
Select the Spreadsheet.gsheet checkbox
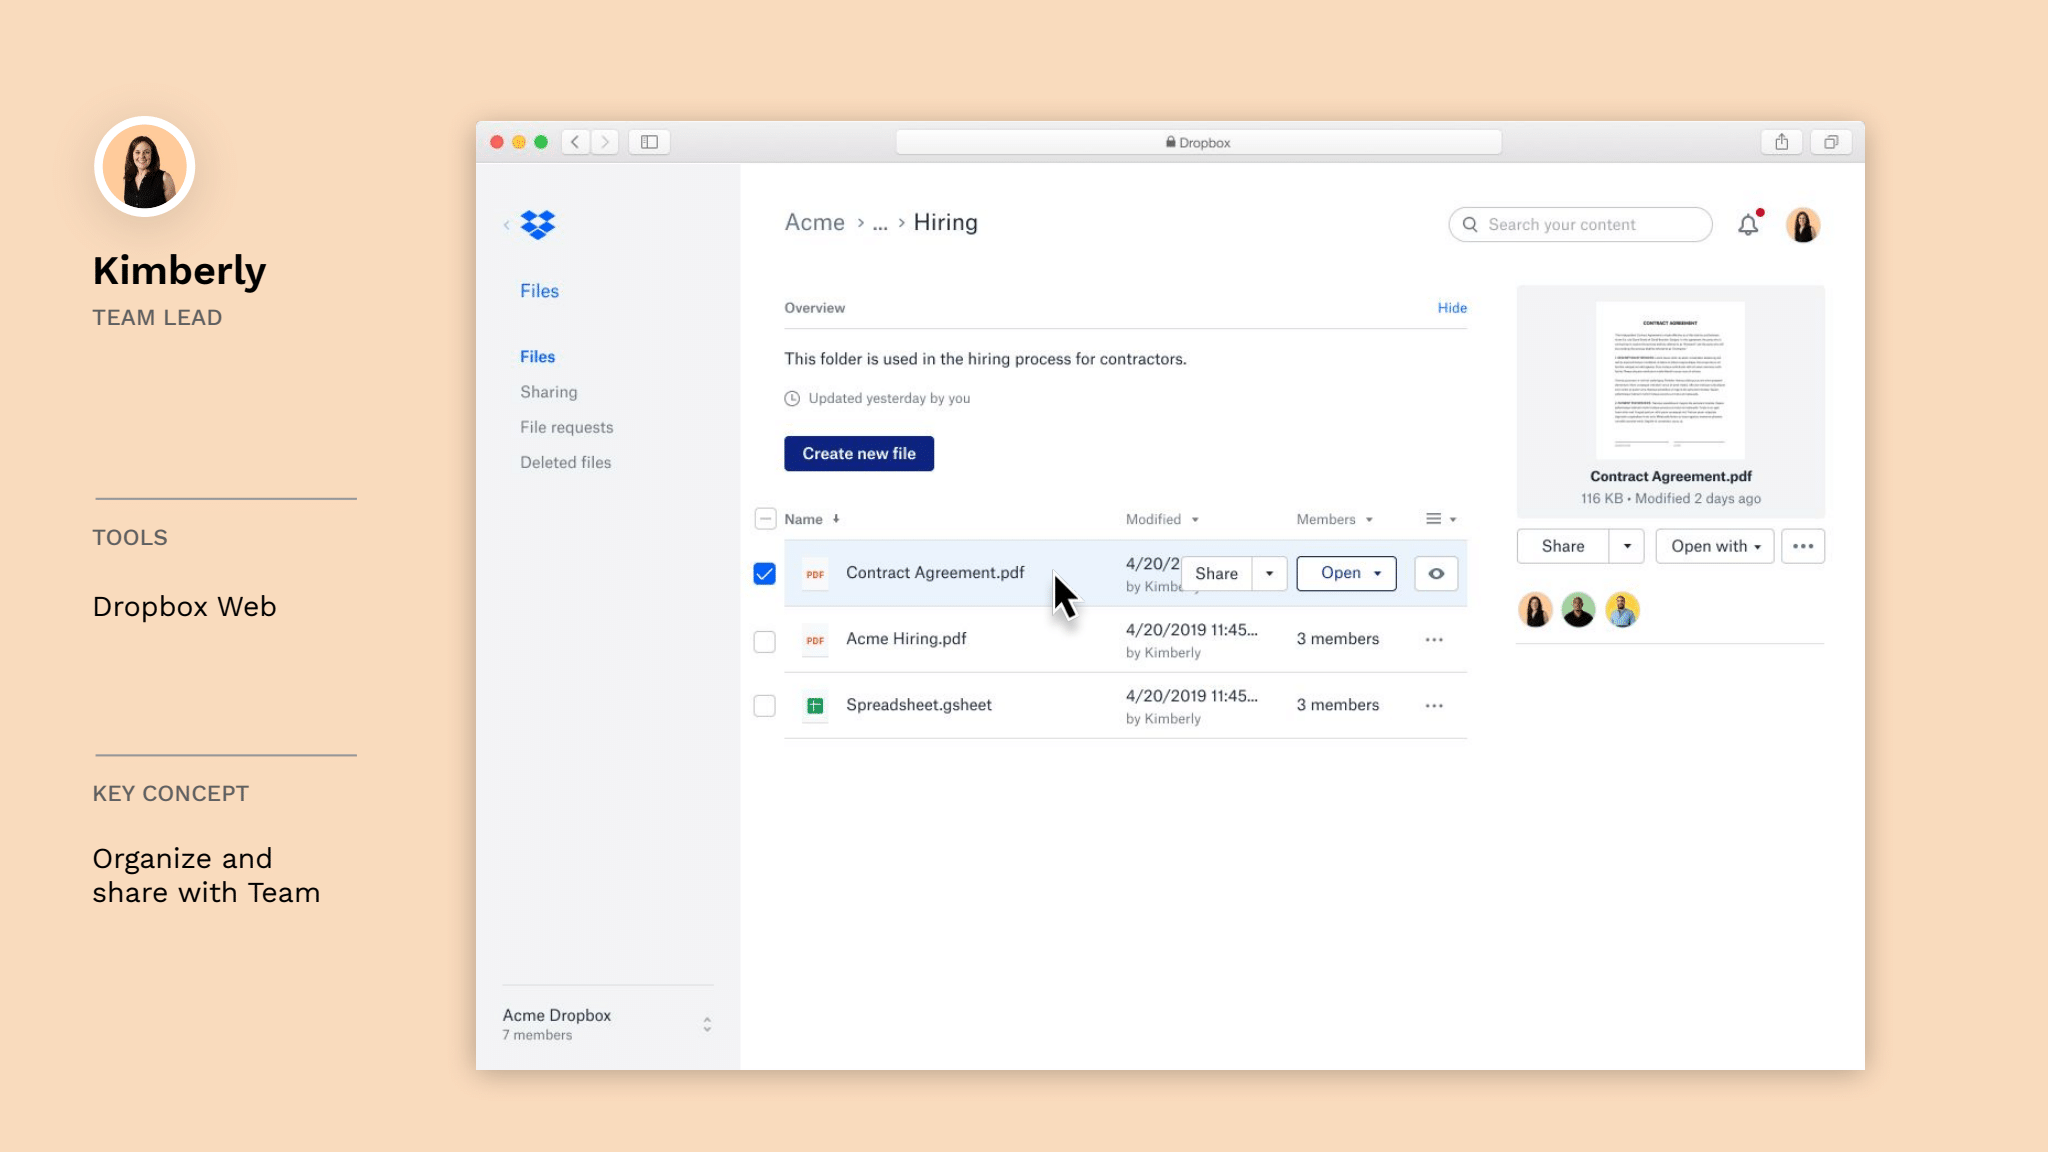pyautogui.click(x=765, y=706)
